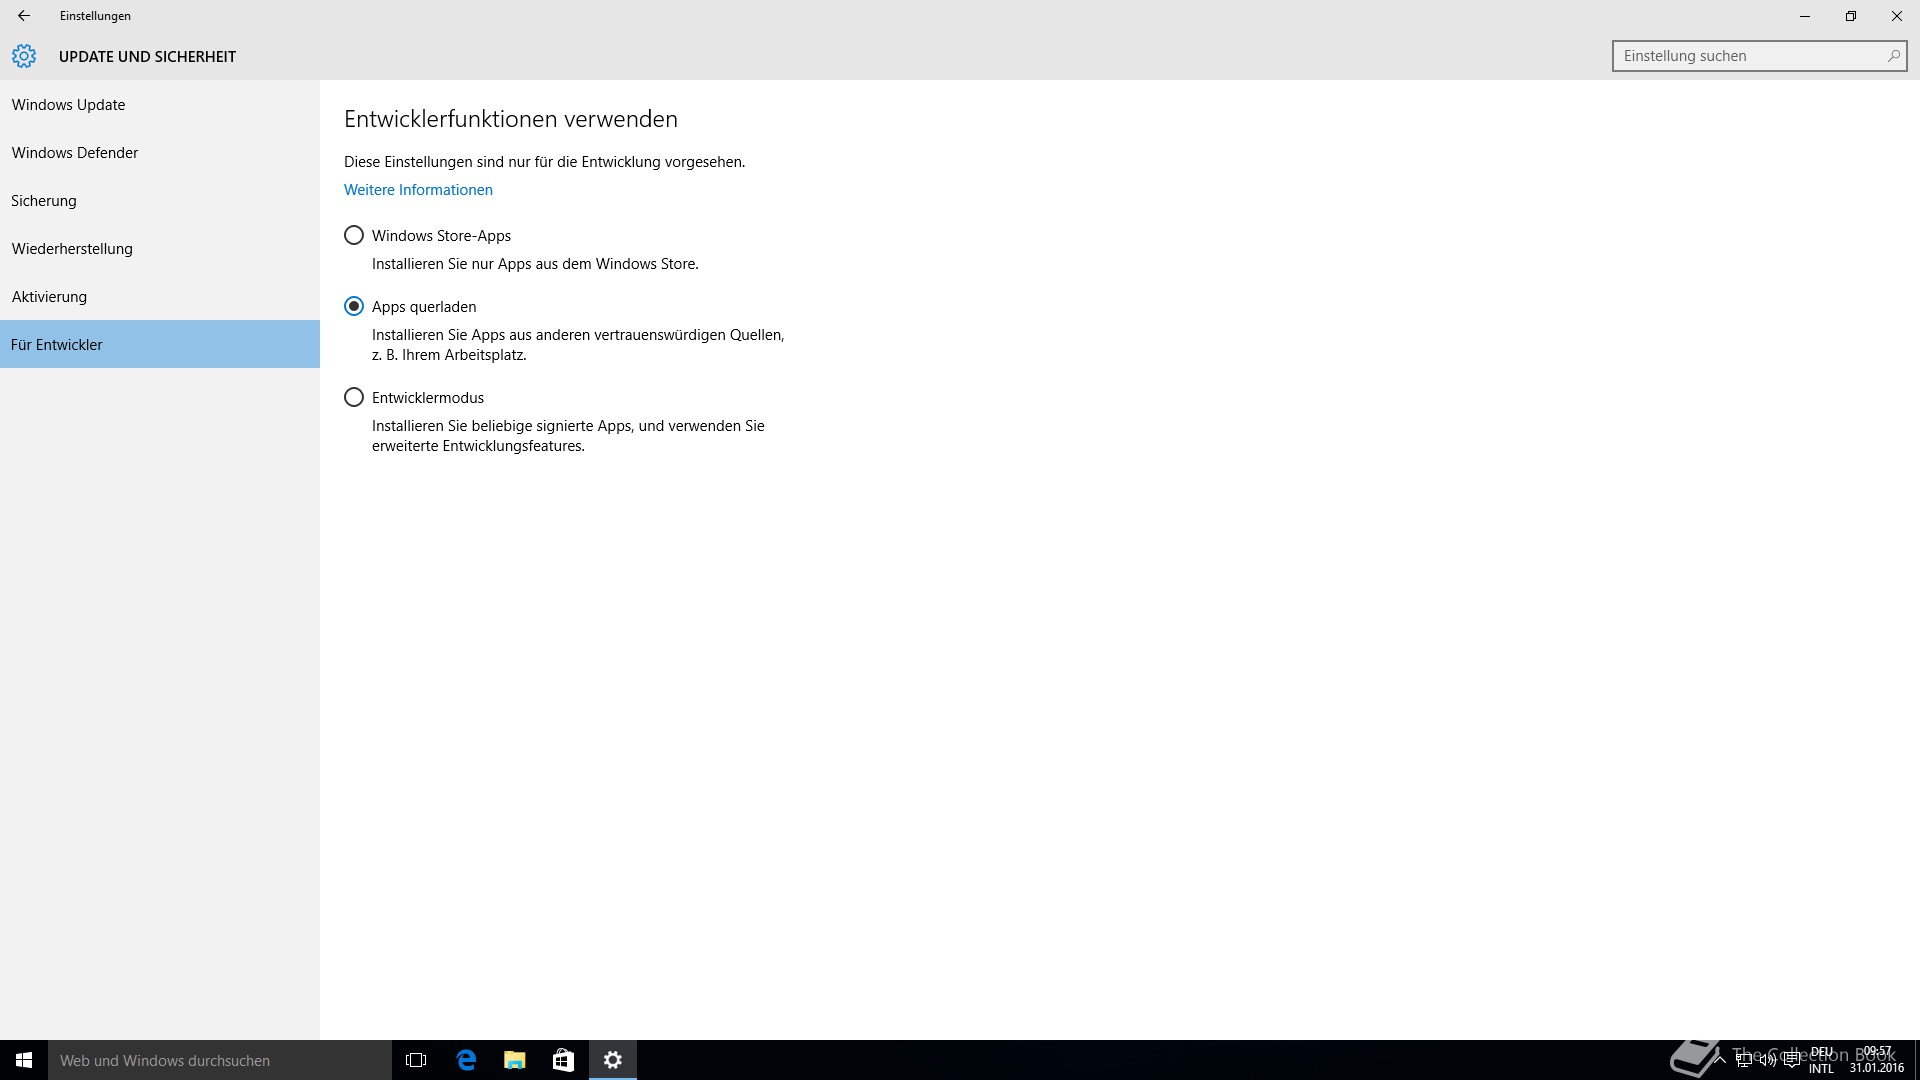Viewport: 1920px width, 1080px height.
Task: Select the Apps querladen radio option
Action: (x=353, y=306)
